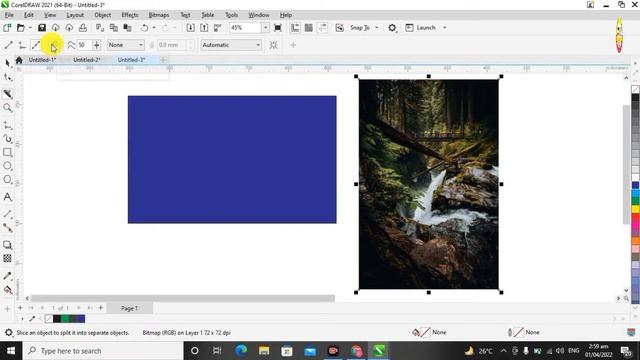Open the Effects menu
640x360 pixels.
[130, 15]
